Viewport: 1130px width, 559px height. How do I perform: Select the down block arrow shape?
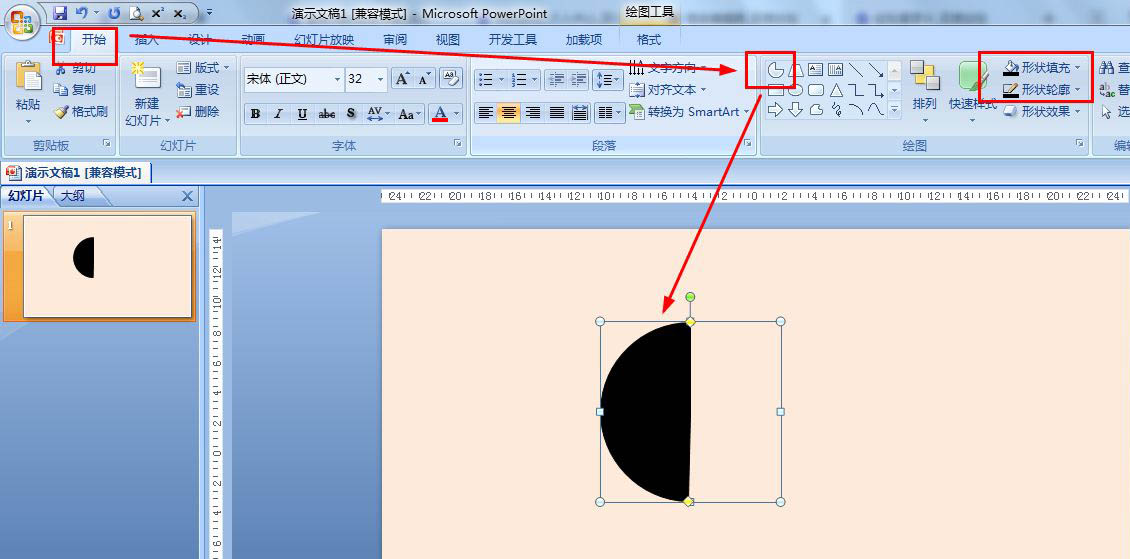click(x=796, y=109)
